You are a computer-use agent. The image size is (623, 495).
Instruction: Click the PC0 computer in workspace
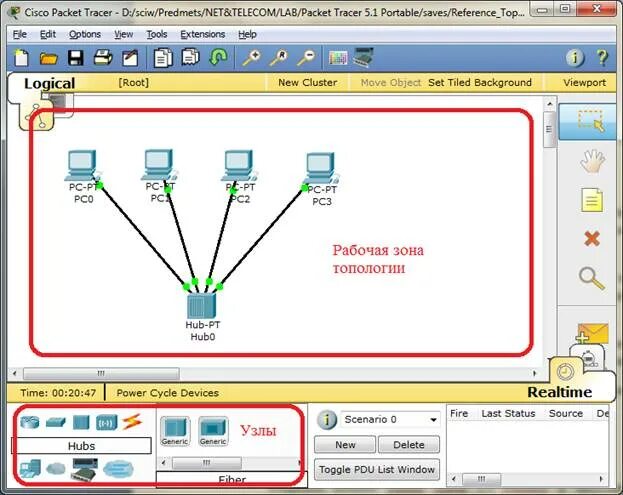click(82, 164)
